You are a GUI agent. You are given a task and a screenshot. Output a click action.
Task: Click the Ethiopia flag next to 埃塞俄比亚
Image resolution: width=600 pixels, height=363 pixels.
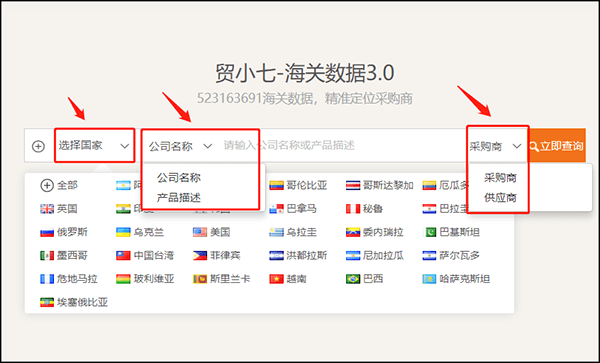(x=47, y=302)
